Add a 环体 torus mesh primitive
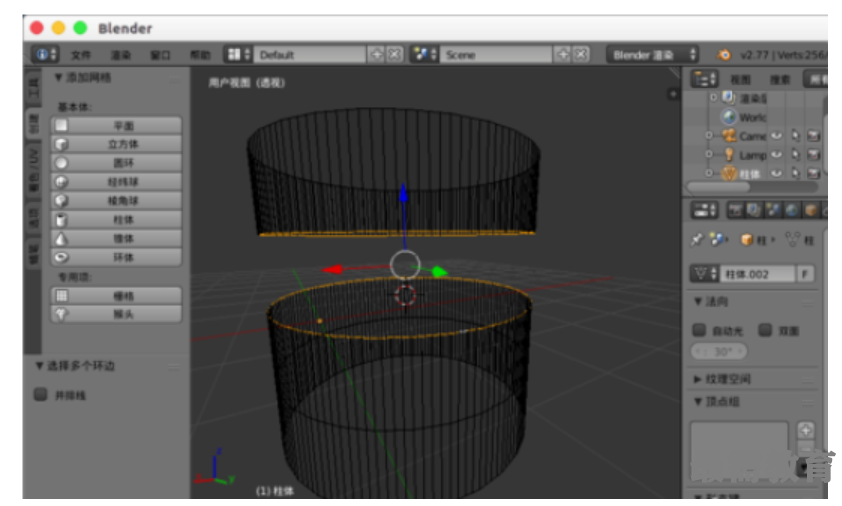842x506 pixels. pos(117,258)
